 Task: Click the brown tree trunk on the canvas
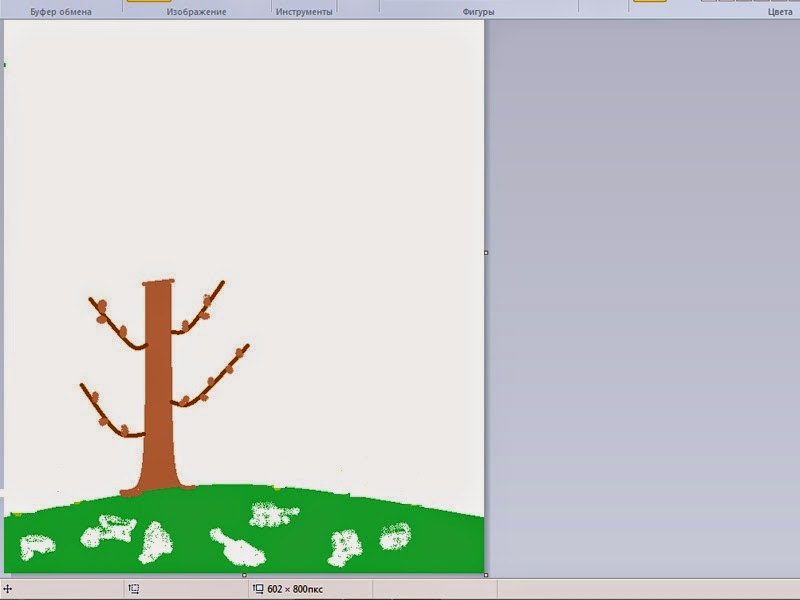point(158,388)
